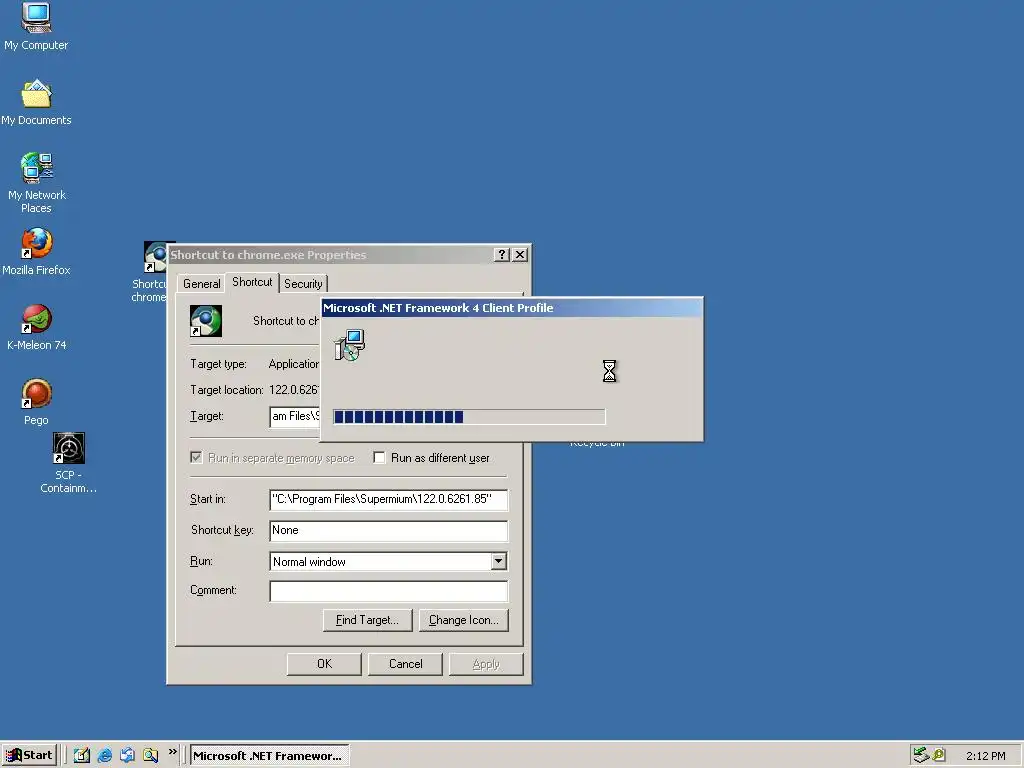Image resolution: width=1024 pixels, height=768 pixels.
Task: Click the Microsoft .NET Framework taskbar button
Action: coord(270,756)
